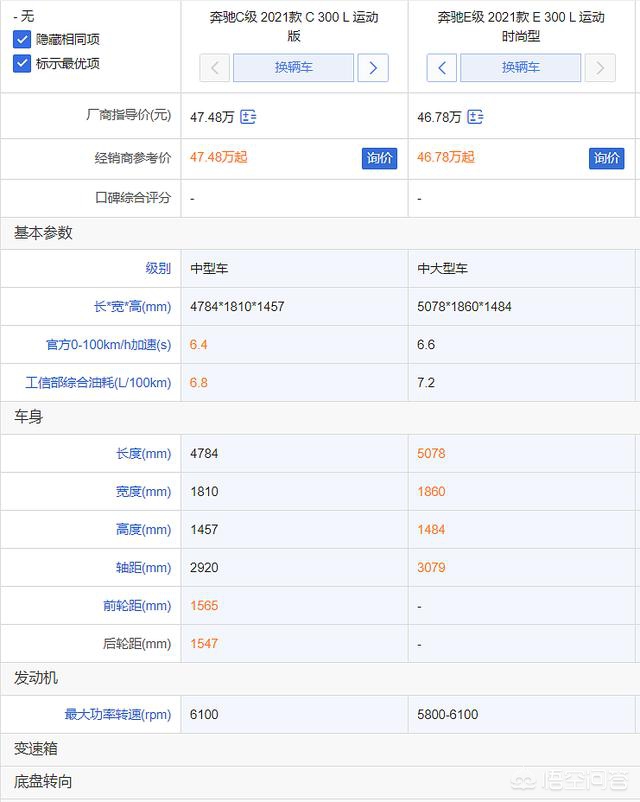Select the 1484 height value
The height and width of the screenshot is (802, 640).
(x=431, y=529)
